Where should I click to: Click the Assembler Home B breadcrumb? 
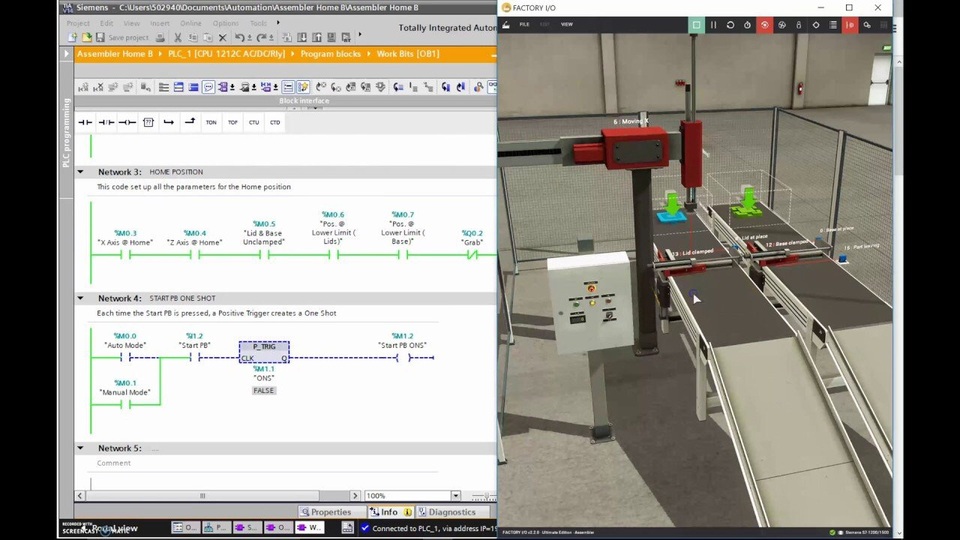click(x=114, y=54)
